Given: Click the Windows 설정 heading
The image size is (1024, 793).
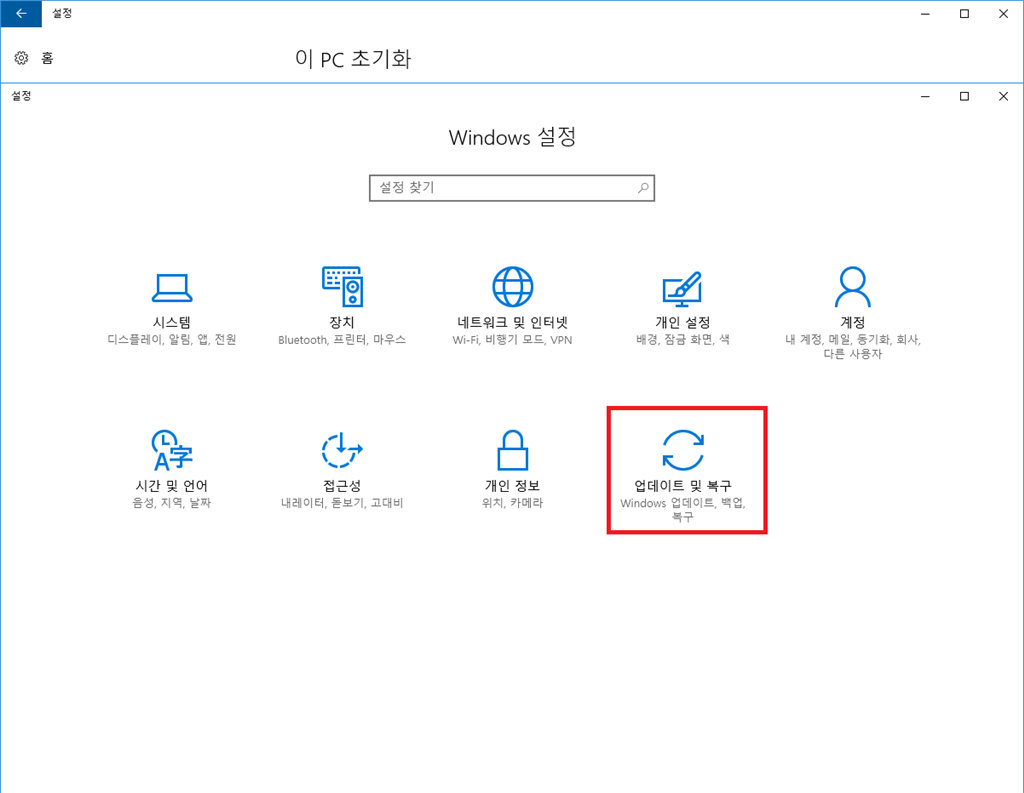Looking at the screenshot, I should point(513,137).
